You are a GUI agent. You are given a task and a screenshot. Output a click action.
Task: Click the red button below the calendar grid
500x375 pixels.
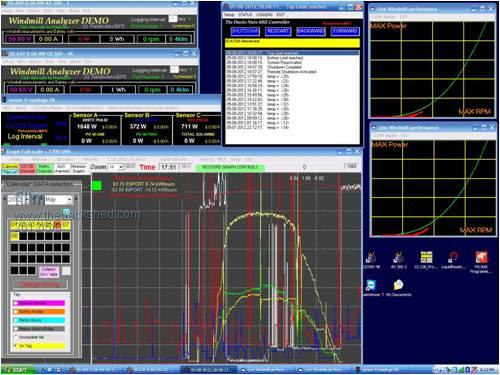point(40,284)
